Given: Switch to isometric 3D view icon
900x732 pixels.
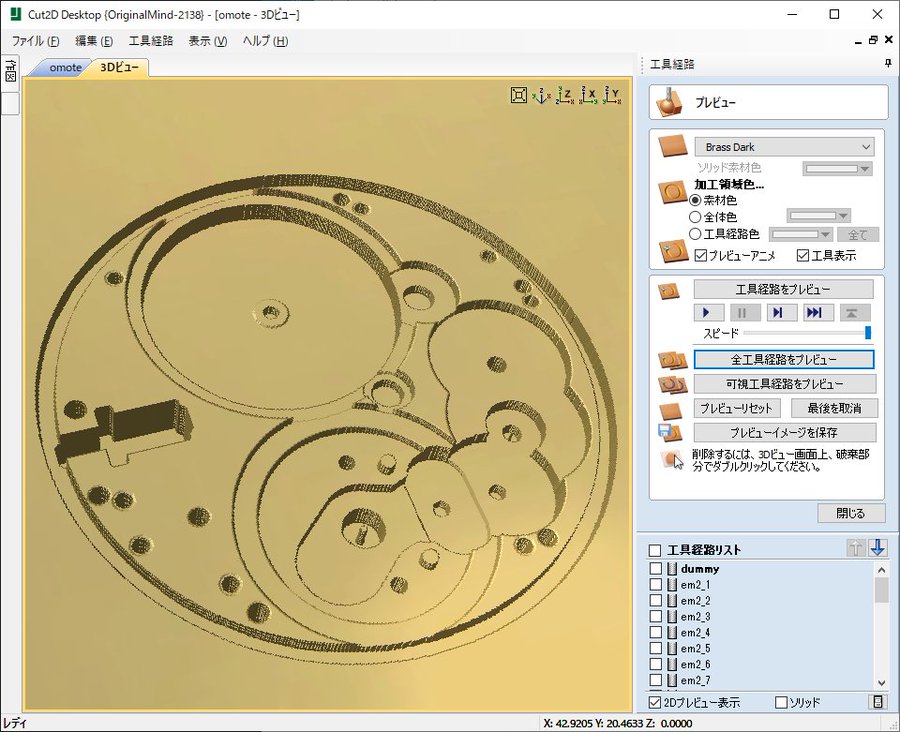Looking at the screenshot, I should pyautogui.click(x=542, y=95).
